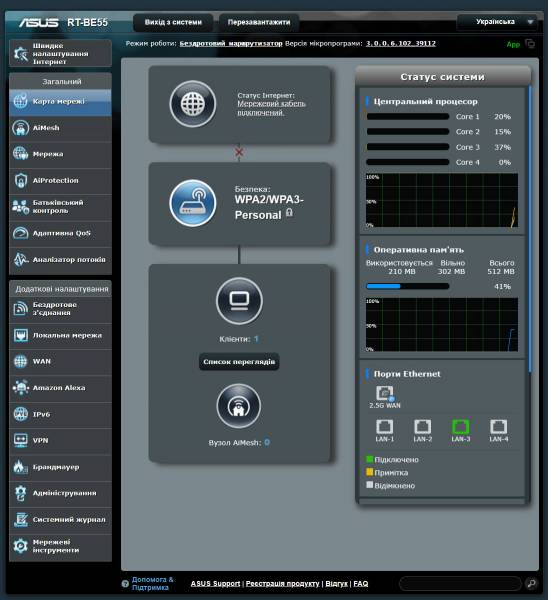Open Брандмауер menu item label
This screenshot has height=600, width=548.
tap(56, 467)
